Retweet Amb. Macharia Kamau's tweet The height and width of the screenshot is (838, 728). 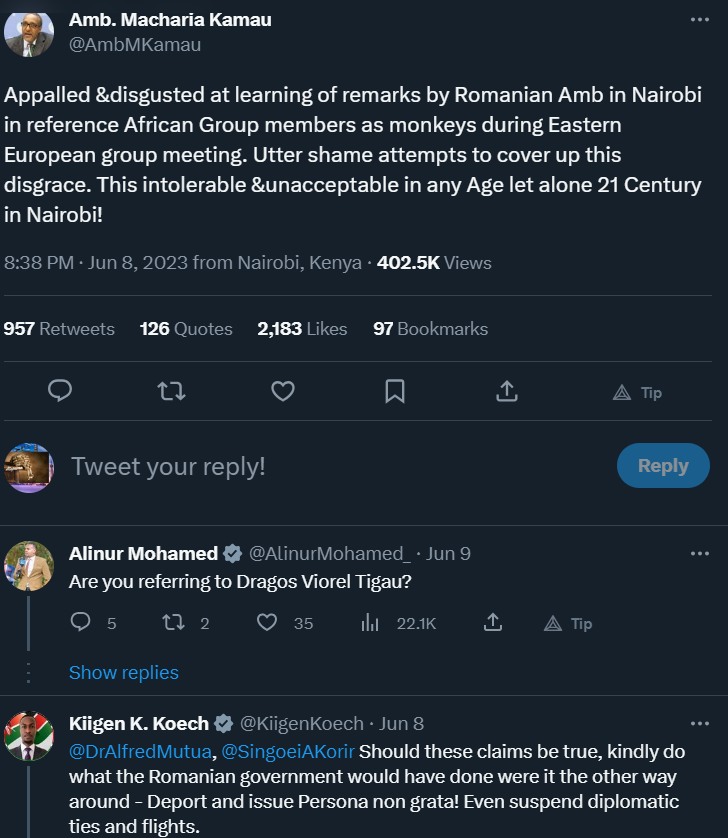point(171,391)
